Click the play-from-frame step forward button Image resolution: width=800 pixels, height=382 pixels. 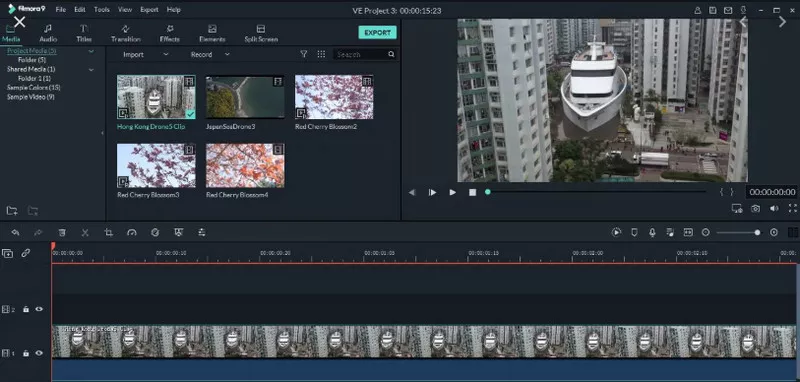point(432,192)
